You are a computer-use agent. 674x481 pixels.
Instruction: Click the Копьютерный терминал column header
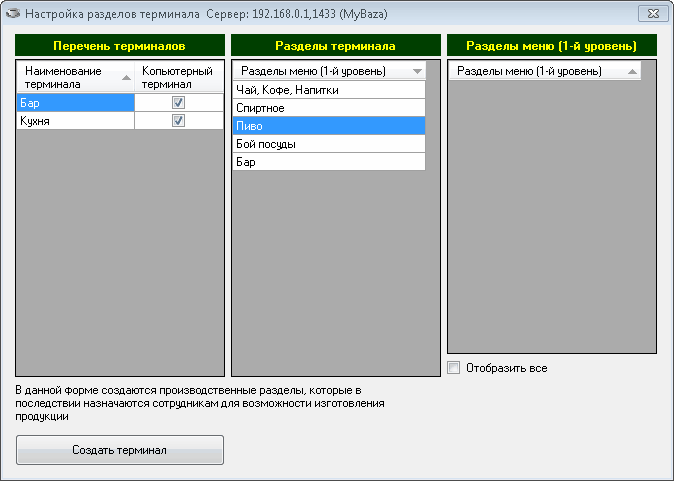[x=178, y=77]
